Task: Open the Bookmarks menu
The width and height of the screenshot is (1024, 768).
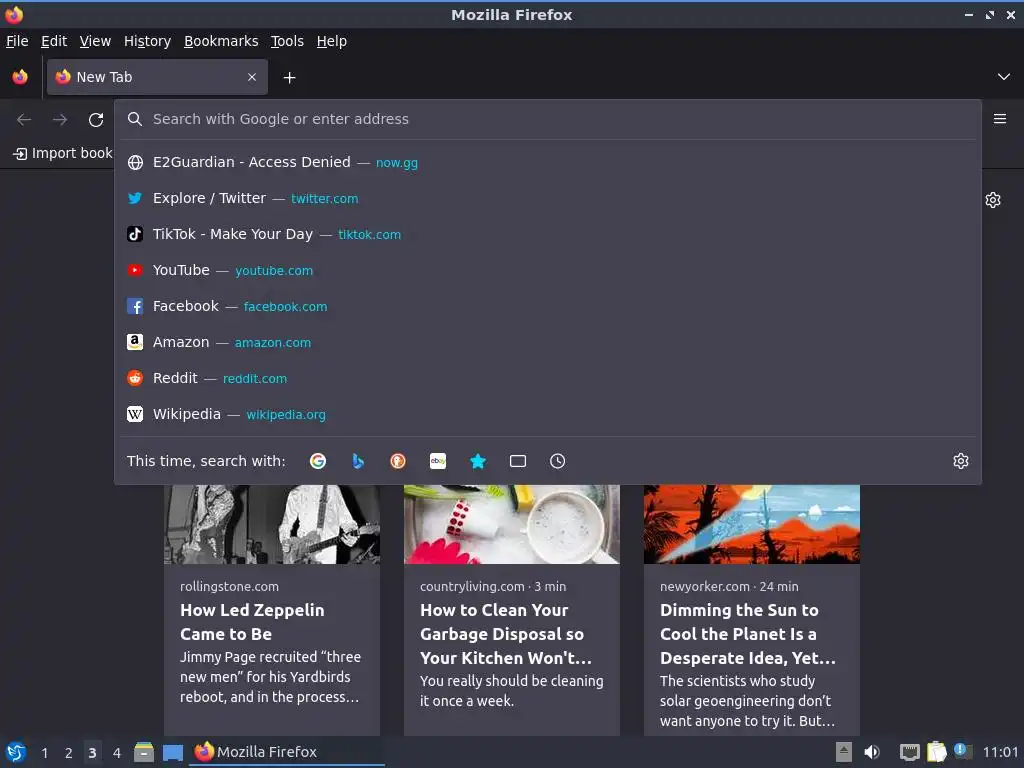Action: click(x=221, y=41)
